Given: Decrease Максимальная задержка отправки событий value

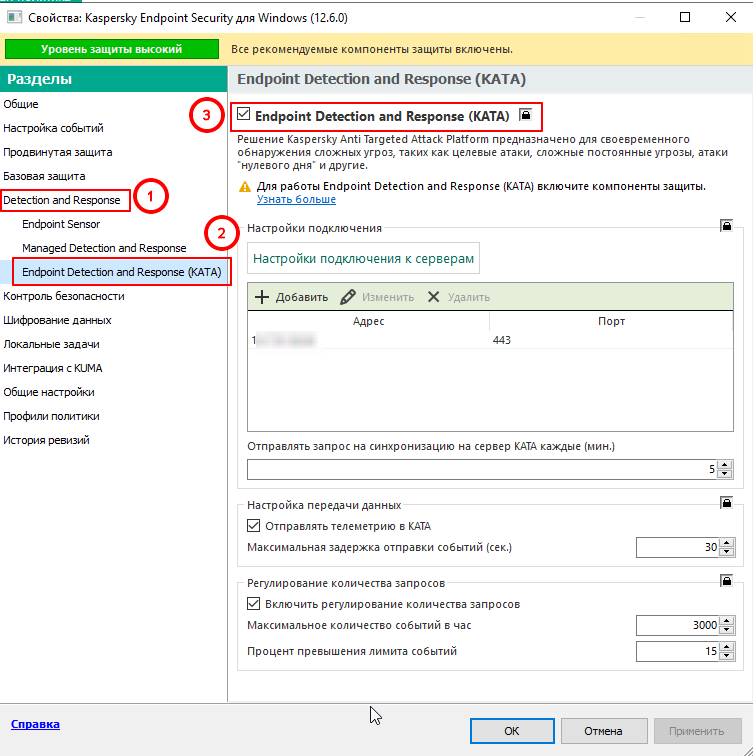Looking at the screenshot, I should click(726, 552).
